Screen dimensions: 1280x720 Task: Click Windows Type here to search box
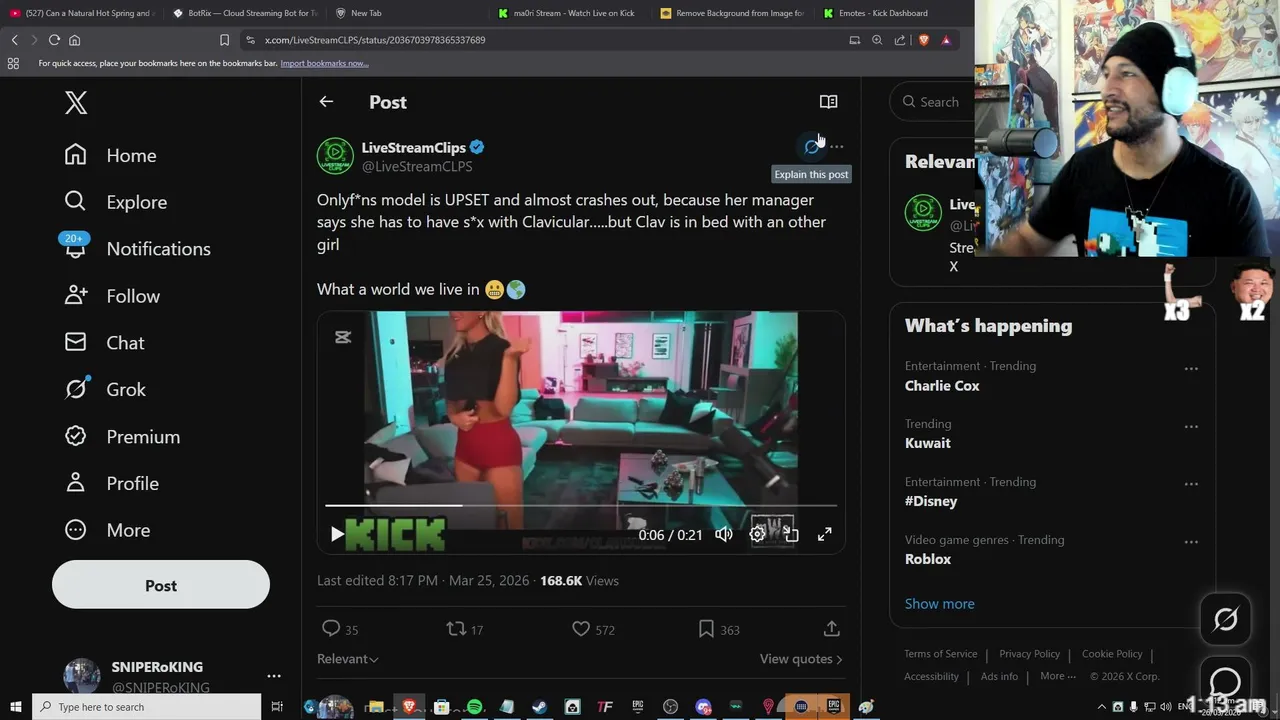click(x=147, y=707)
